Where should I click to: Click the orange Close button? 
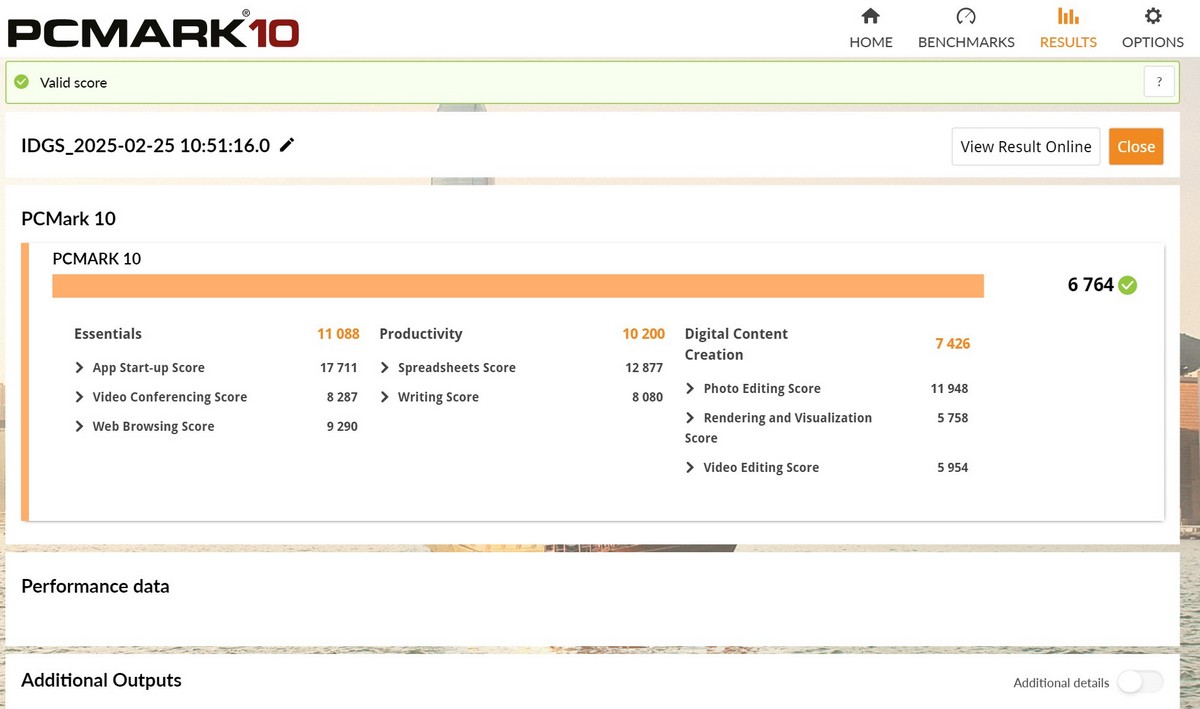click(x=1136, y=146)
